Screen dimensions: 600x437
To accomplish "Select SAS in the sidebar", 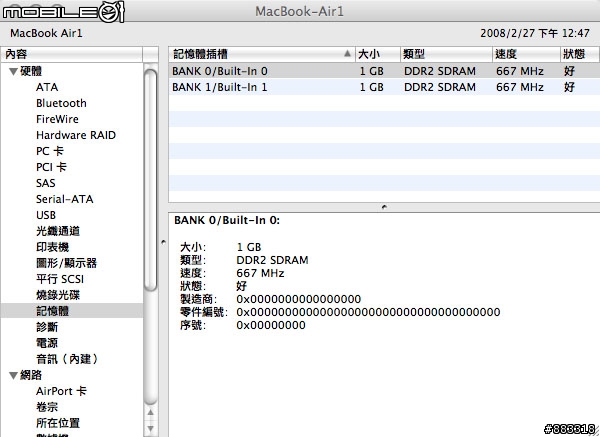I will (x=46, y=183).
